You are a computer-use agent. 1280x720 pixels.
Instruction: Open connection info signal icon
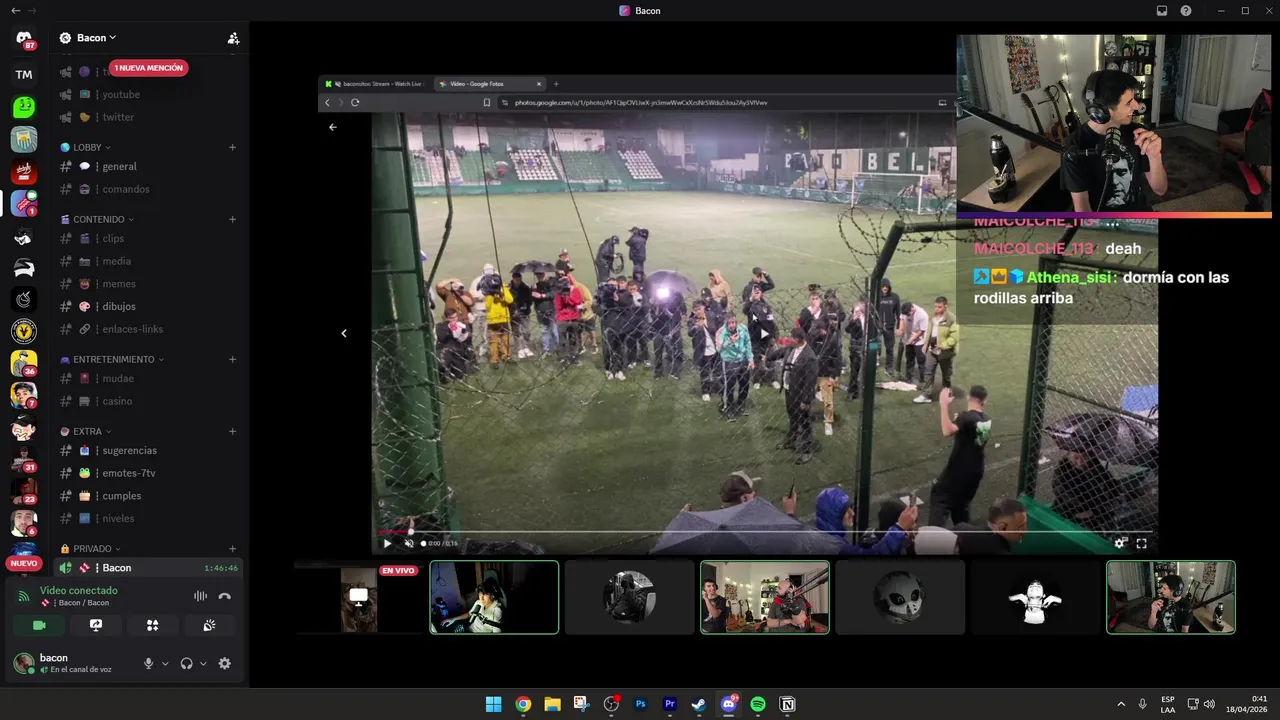[x=24, y=596]
